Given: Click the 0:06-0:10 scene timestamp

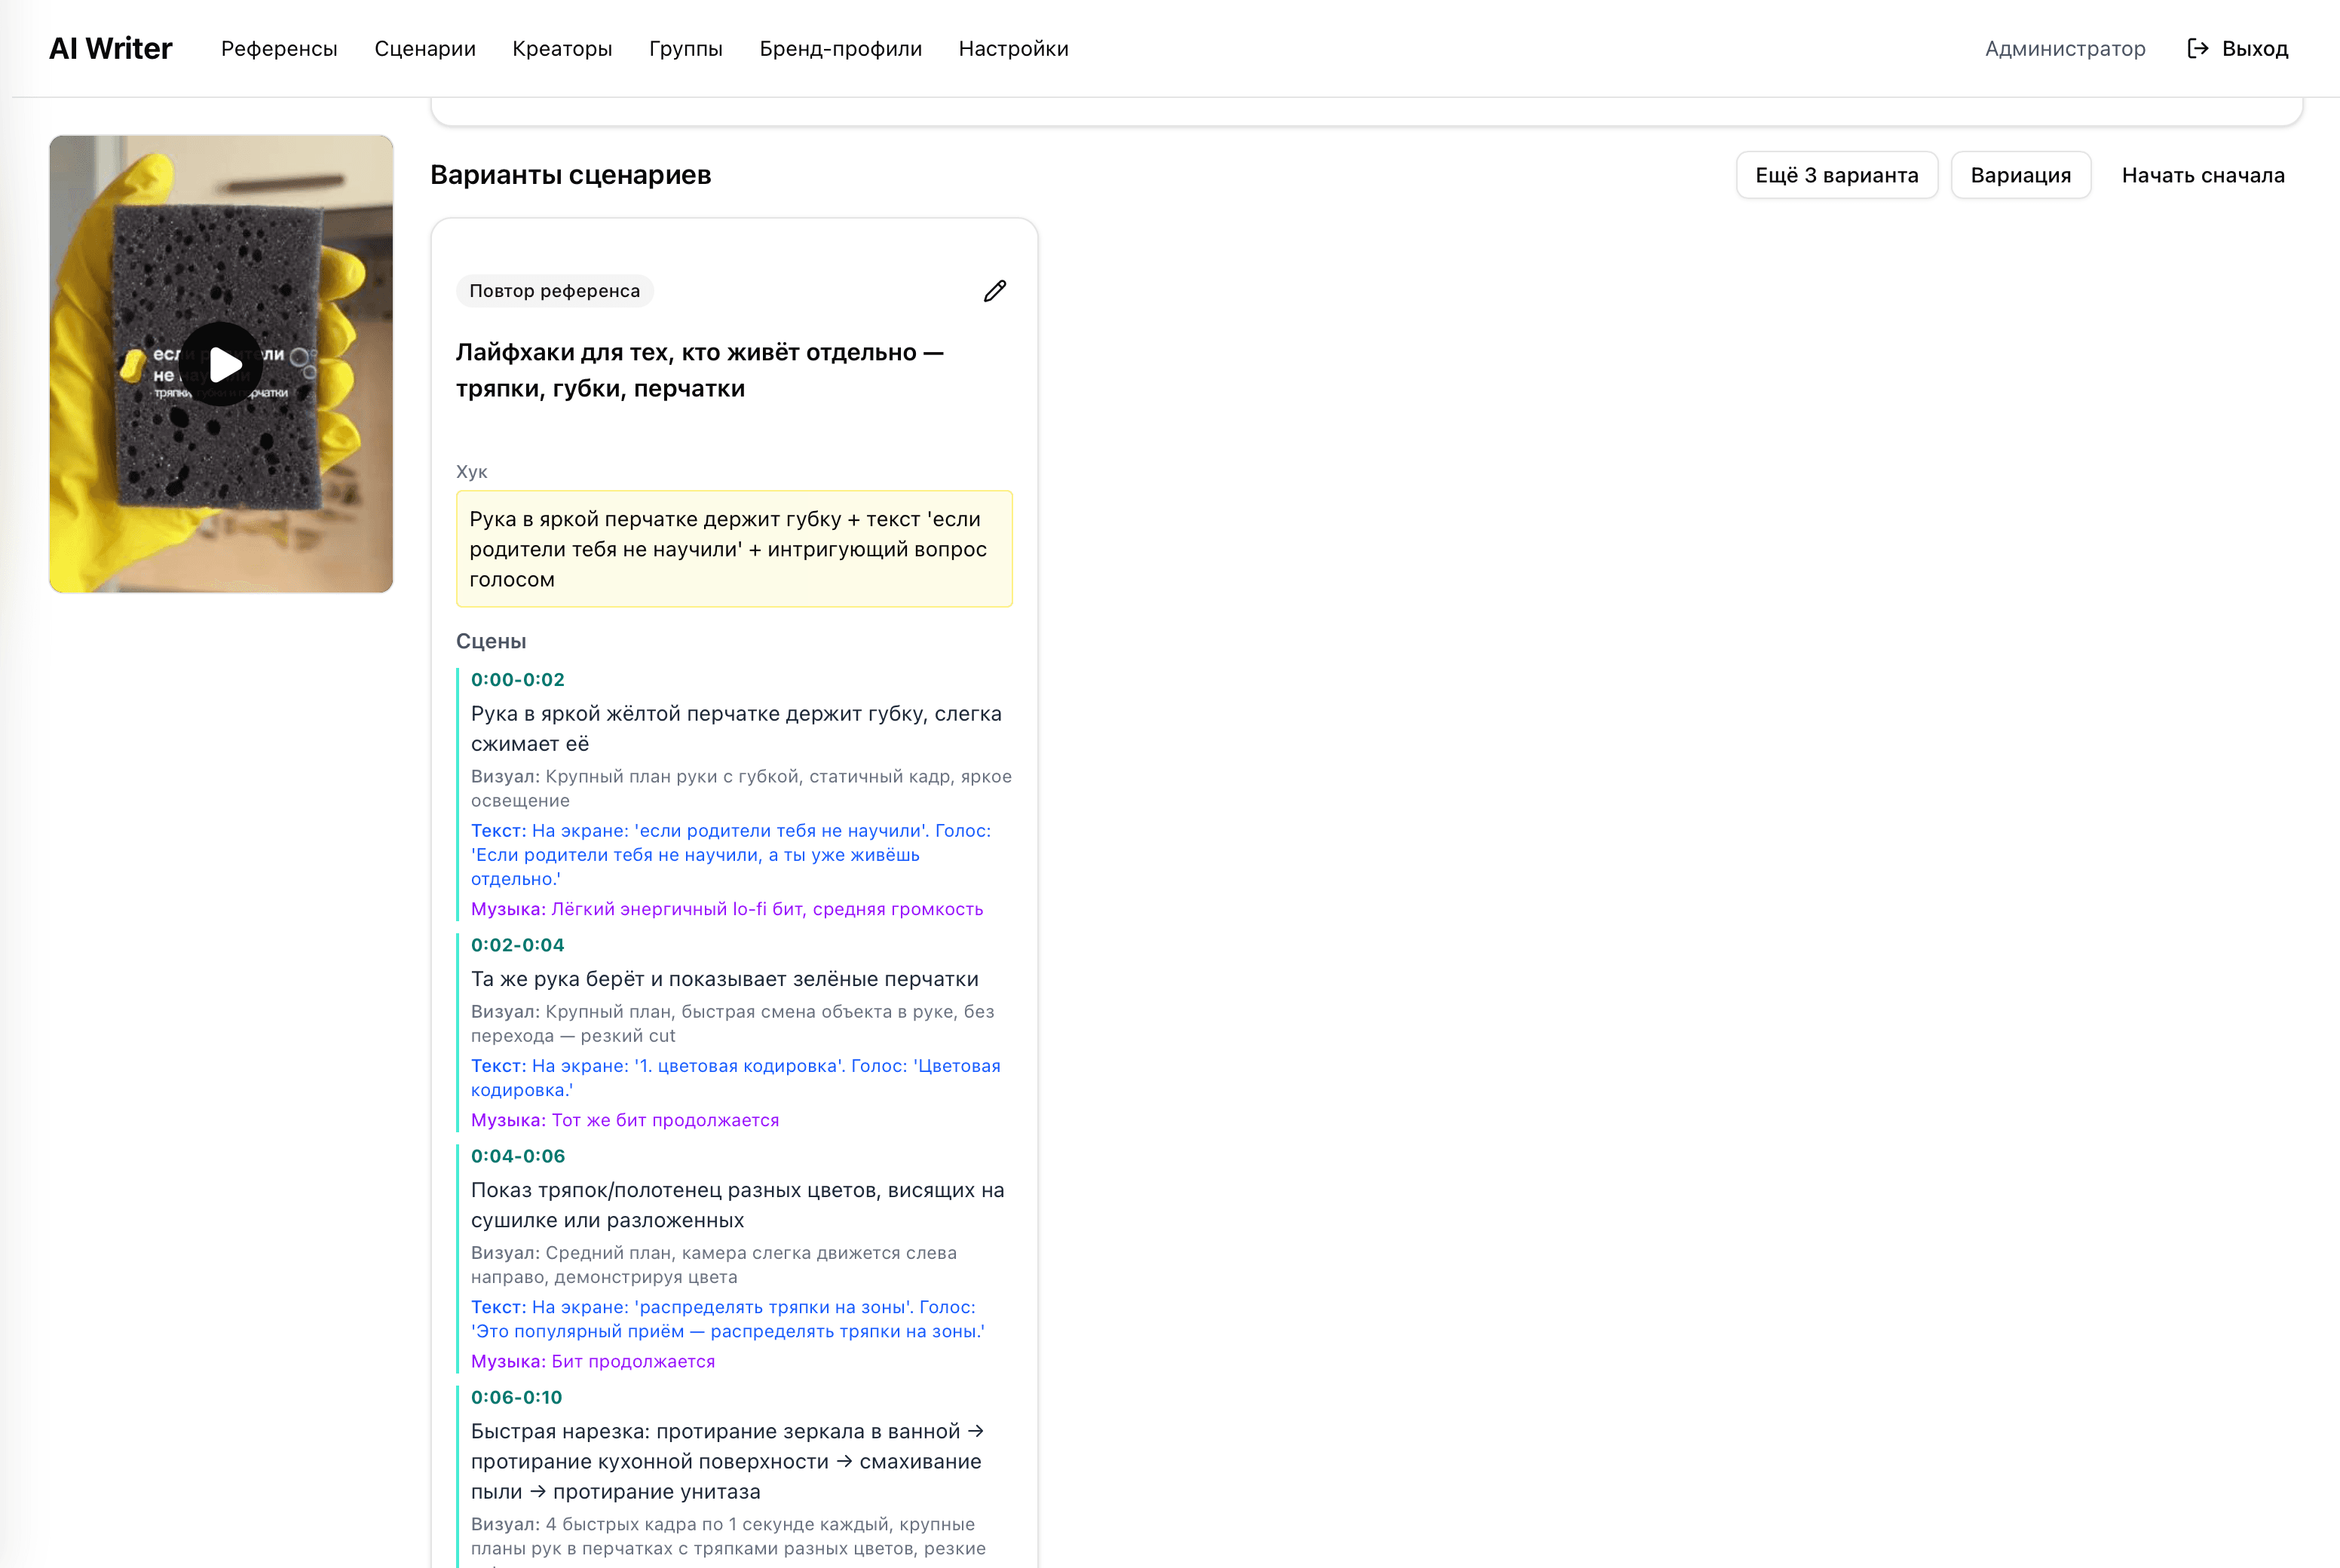Looking at the screenshot, I should (x=517, y=1397).
